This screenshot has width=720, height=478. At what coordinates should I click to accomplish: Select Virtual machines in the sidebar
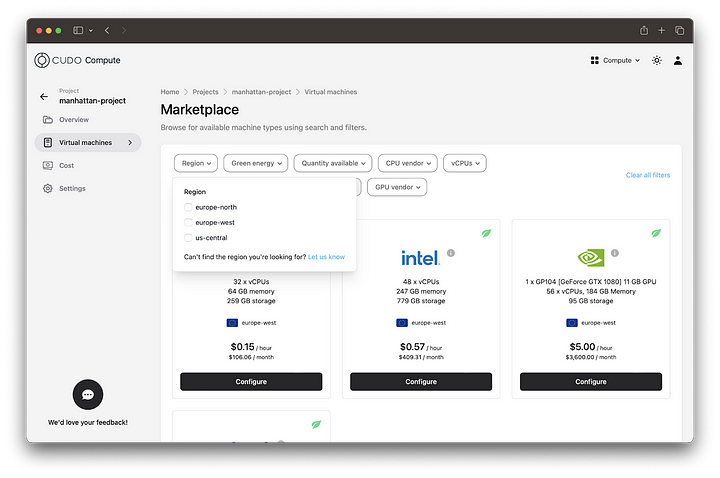88,142
